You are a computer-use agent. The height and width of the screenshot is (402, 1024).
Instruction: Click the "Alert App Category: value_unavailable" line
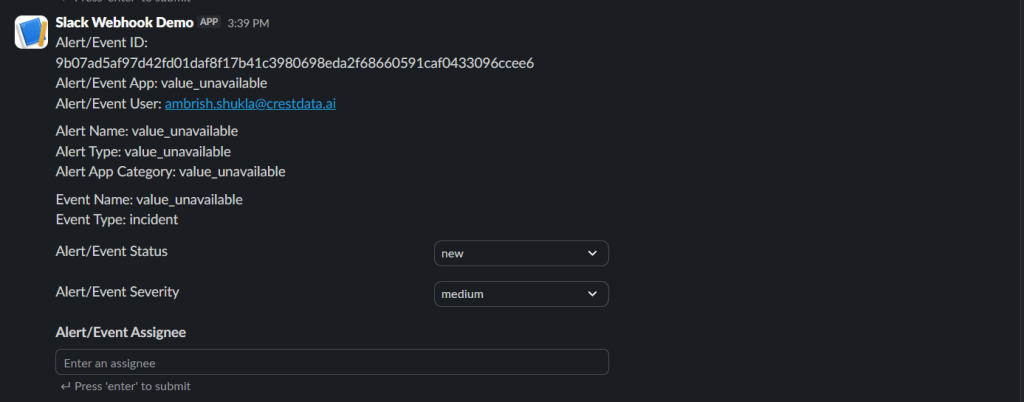pyautogui.click(x=170, y=172)
